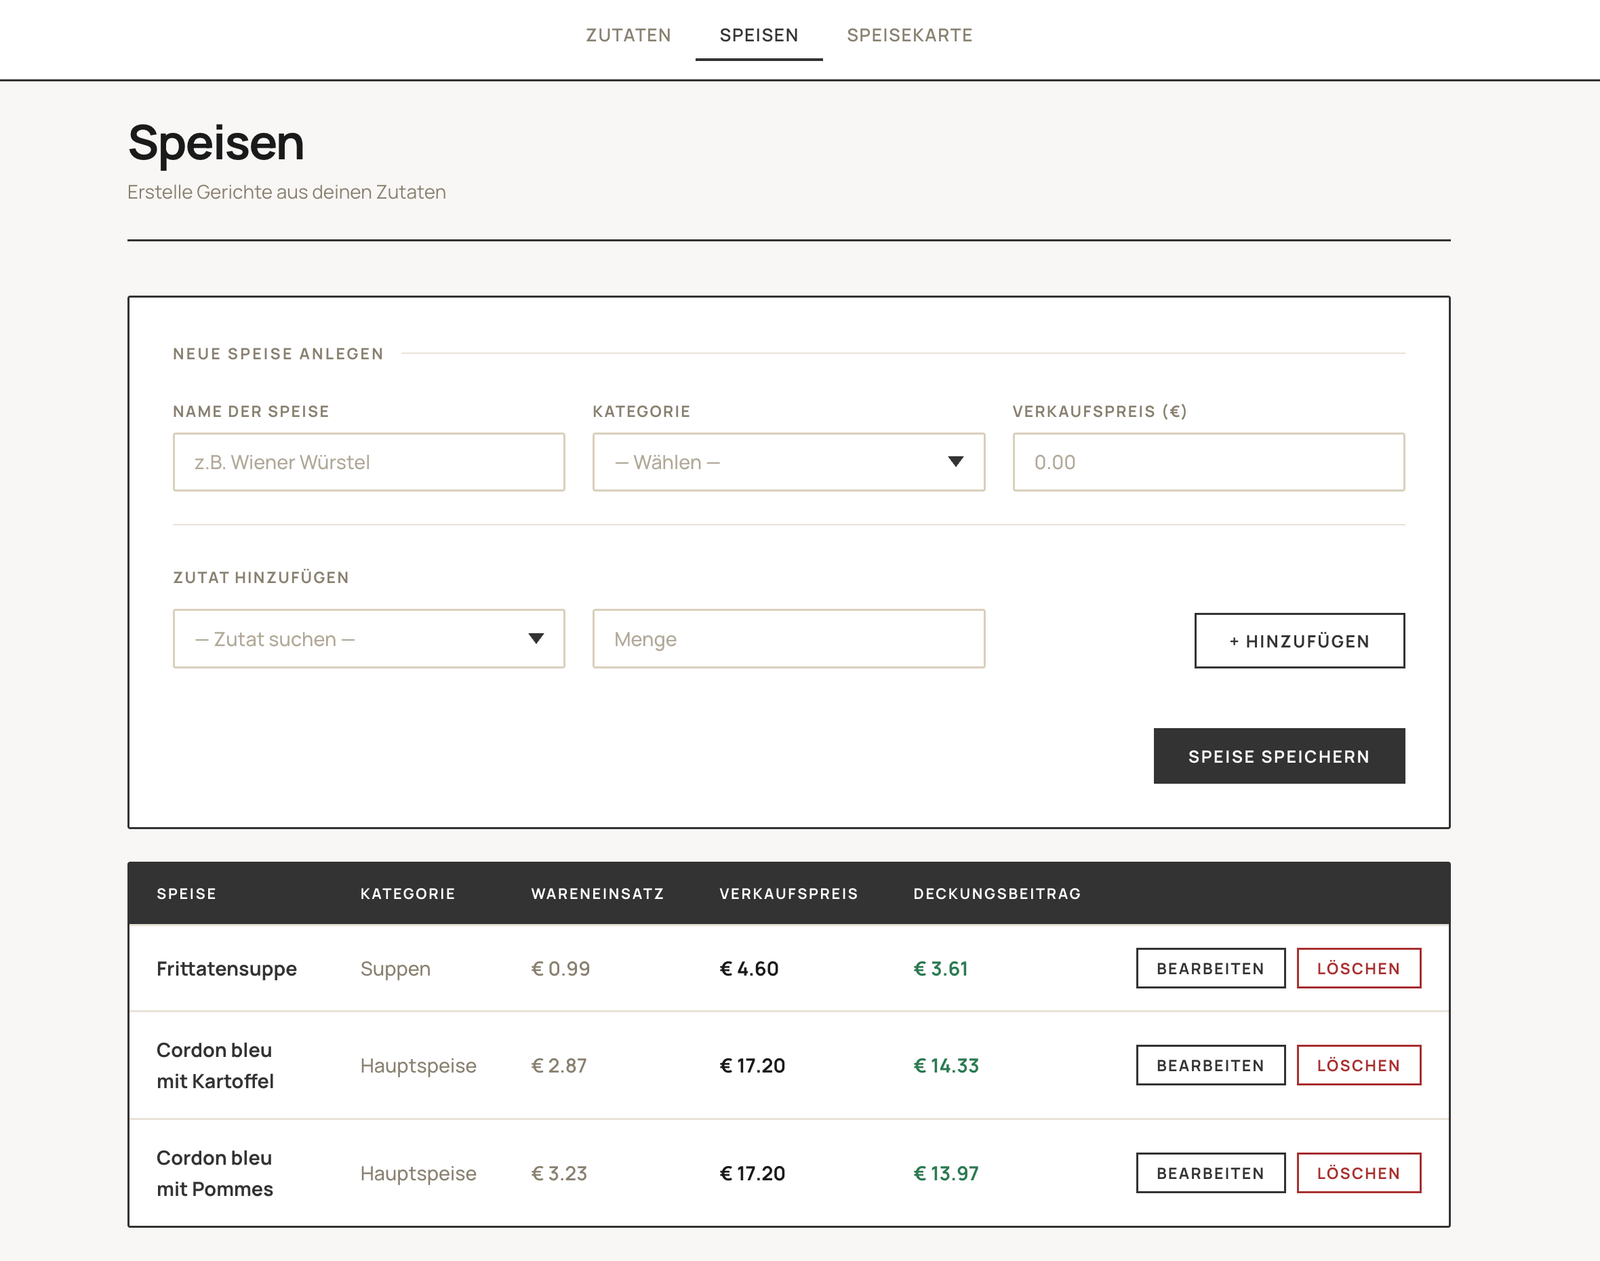
Task: Click the € 14.33 Deckungsbeitrag value
Action: pyautogui.click(x=946, y=1066)
